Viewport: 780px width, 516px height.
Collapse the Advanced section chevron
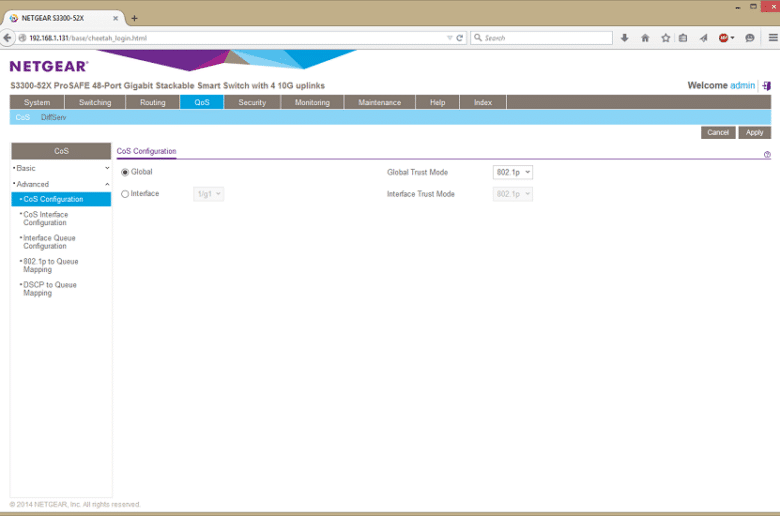point(107,184)
